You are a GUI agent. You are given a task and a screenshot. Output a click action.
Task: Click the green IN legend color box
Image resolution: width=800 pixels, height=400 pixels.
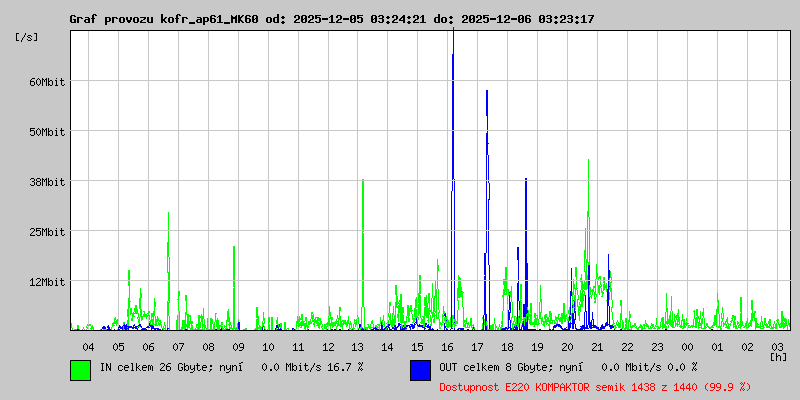tap(80, 369)
